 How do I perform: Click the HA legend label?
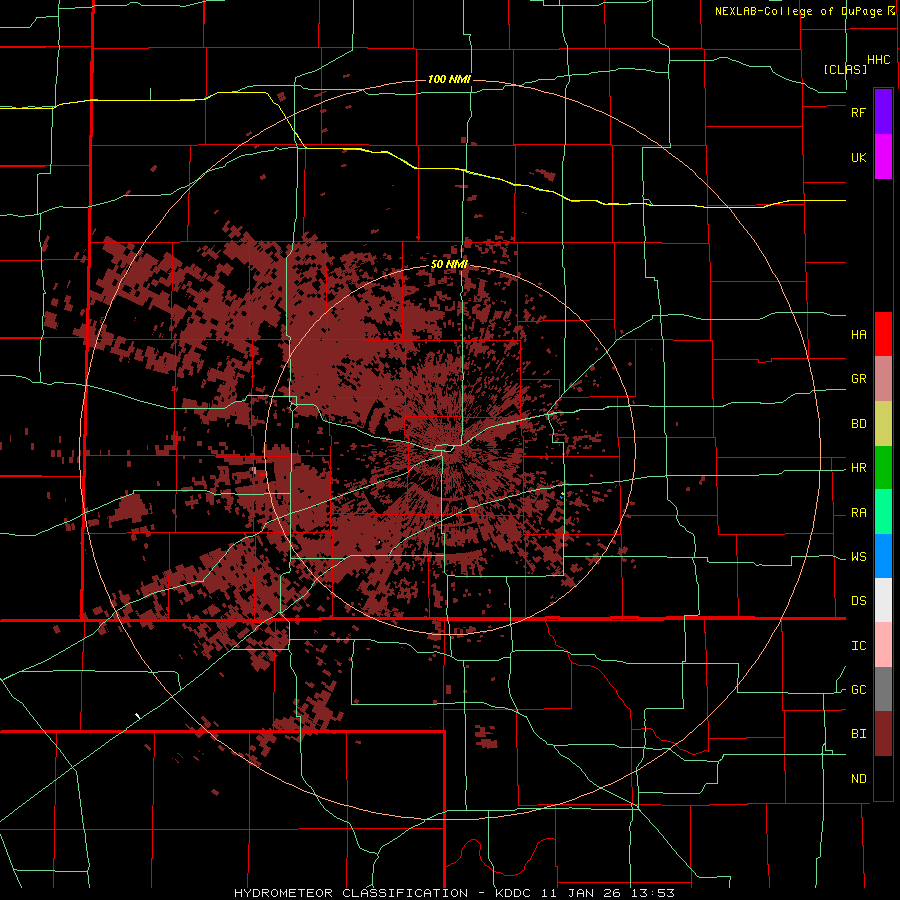(x=858, y=334)
